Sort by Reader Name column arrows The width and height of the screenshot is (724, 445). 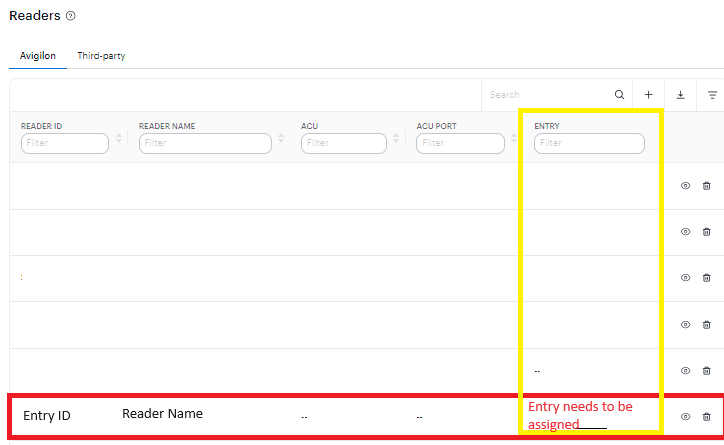point(282,138)
